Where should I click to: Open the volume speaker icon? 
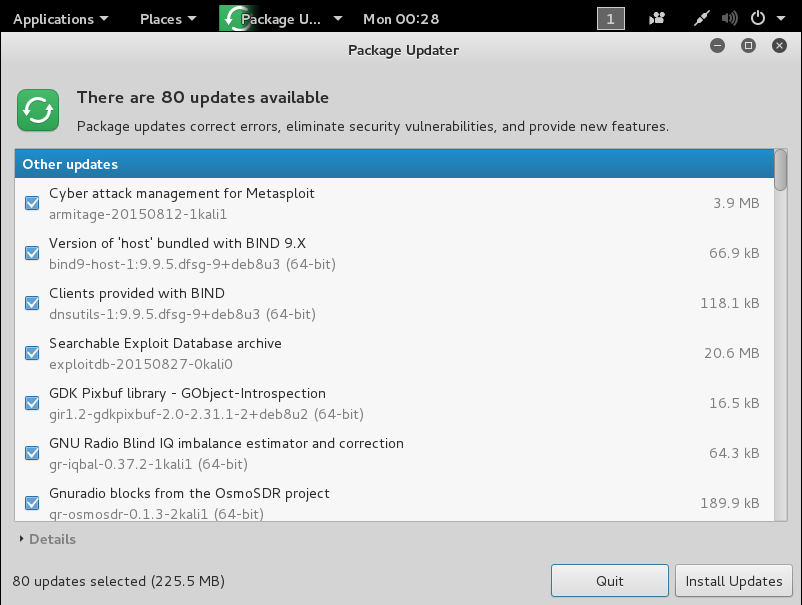point(729,19)
